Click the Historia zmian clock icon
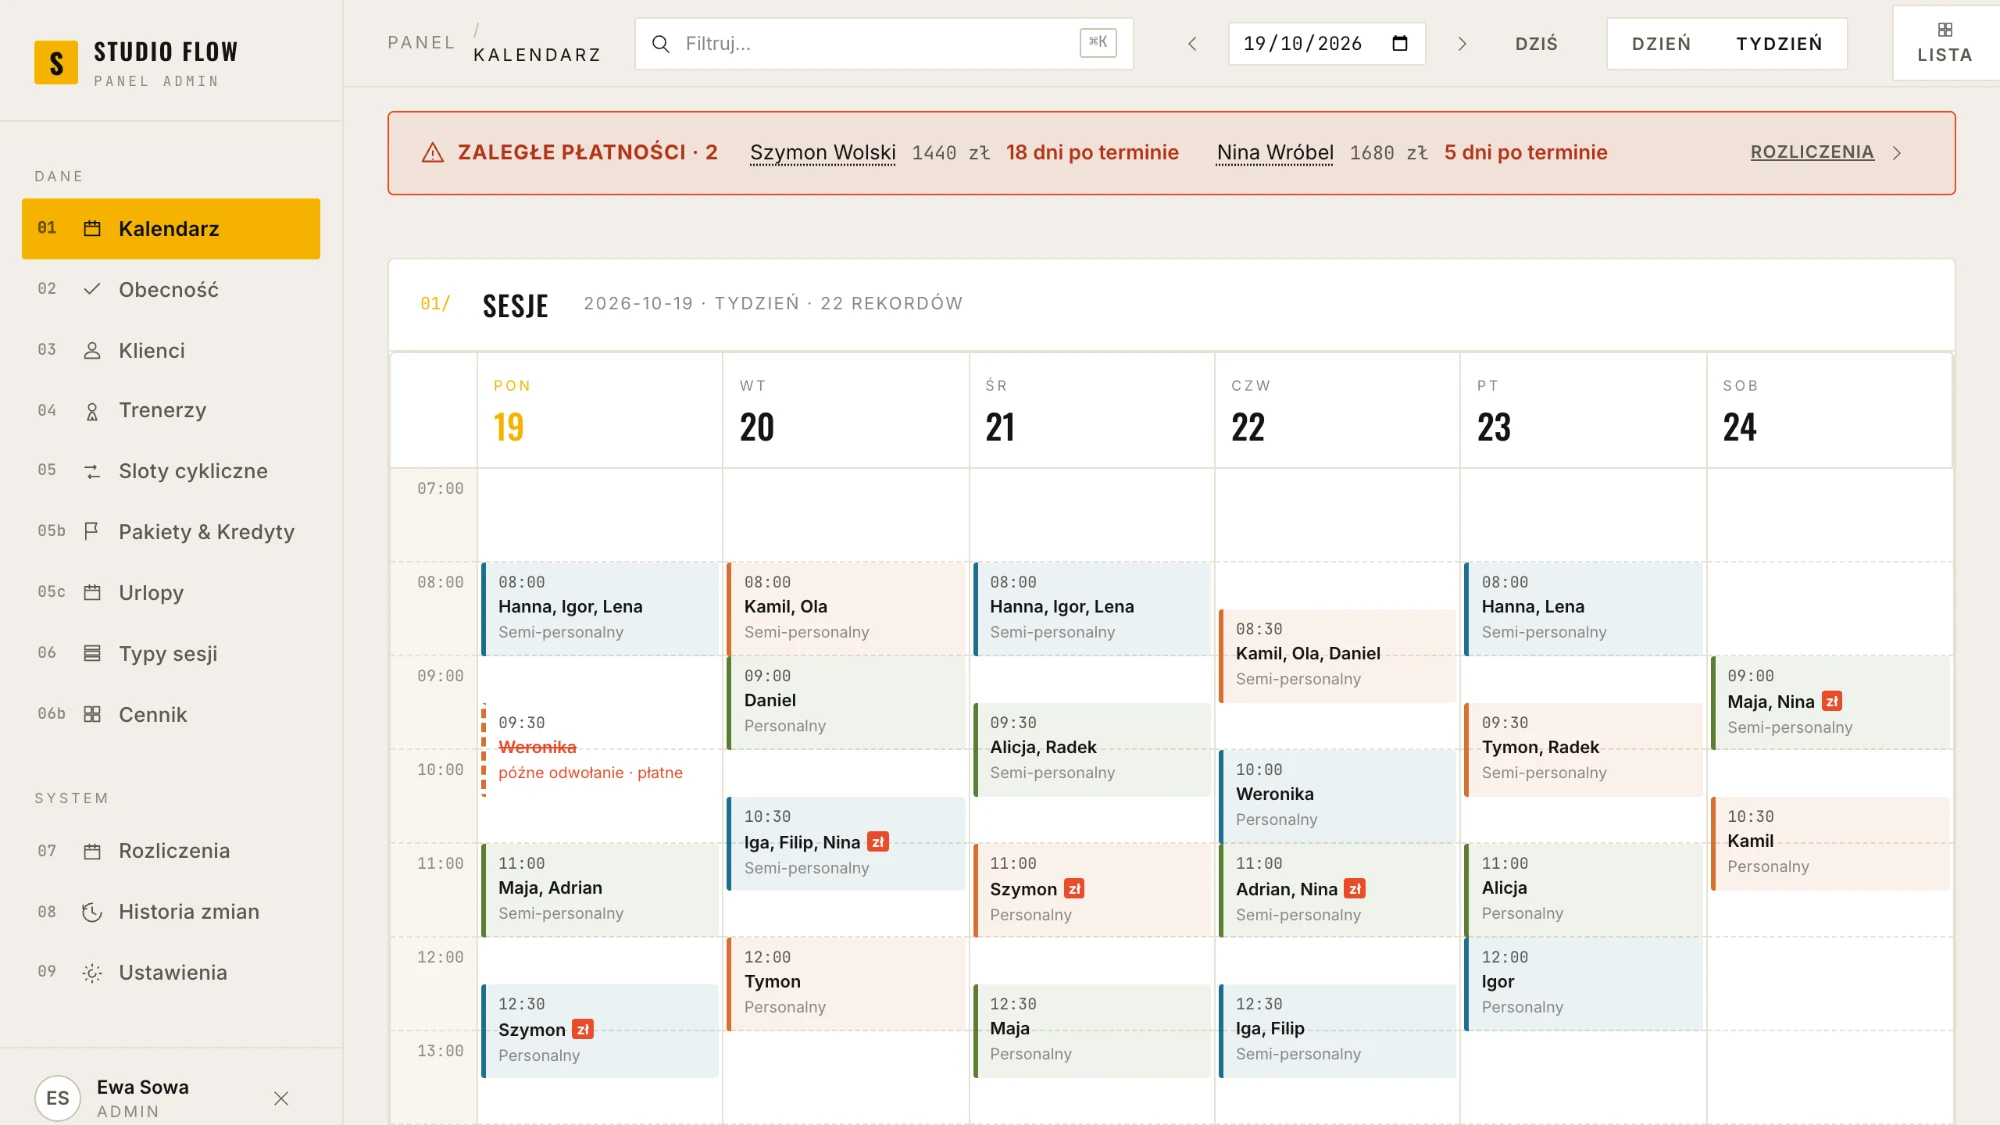Viewport: 2000px width, 1125px height. [x=92, y=912]
